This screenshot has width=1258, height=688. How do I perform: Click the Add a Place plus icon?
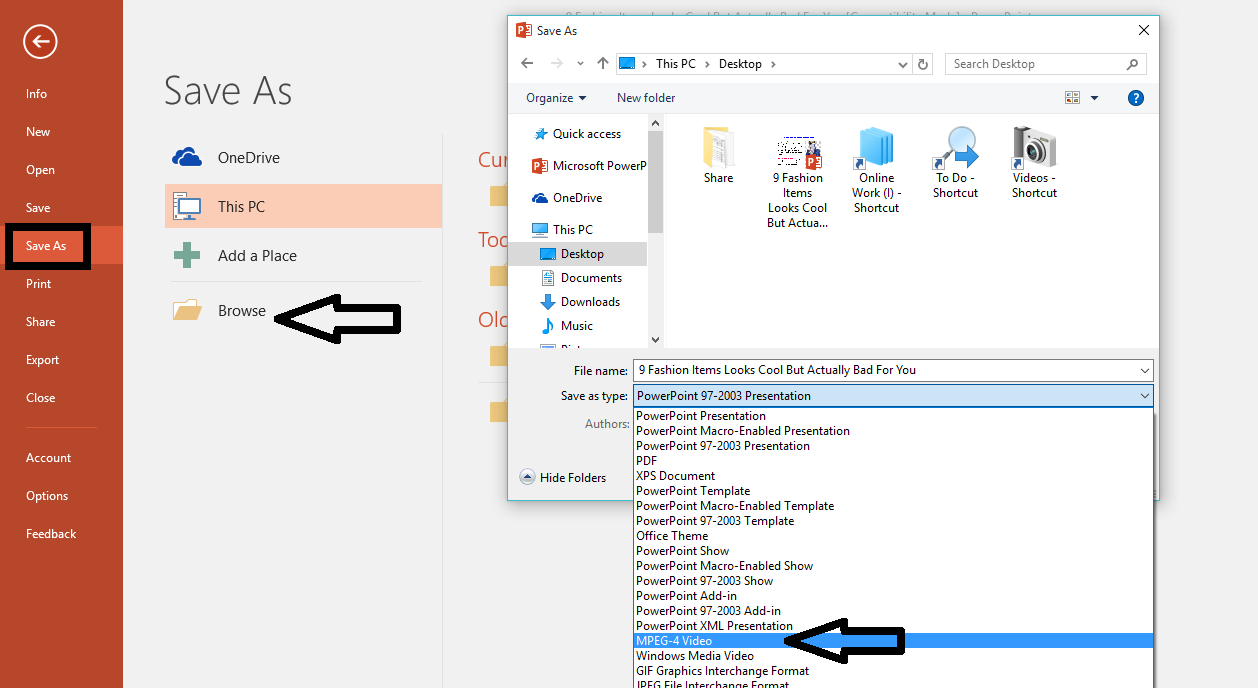(187, 255)
